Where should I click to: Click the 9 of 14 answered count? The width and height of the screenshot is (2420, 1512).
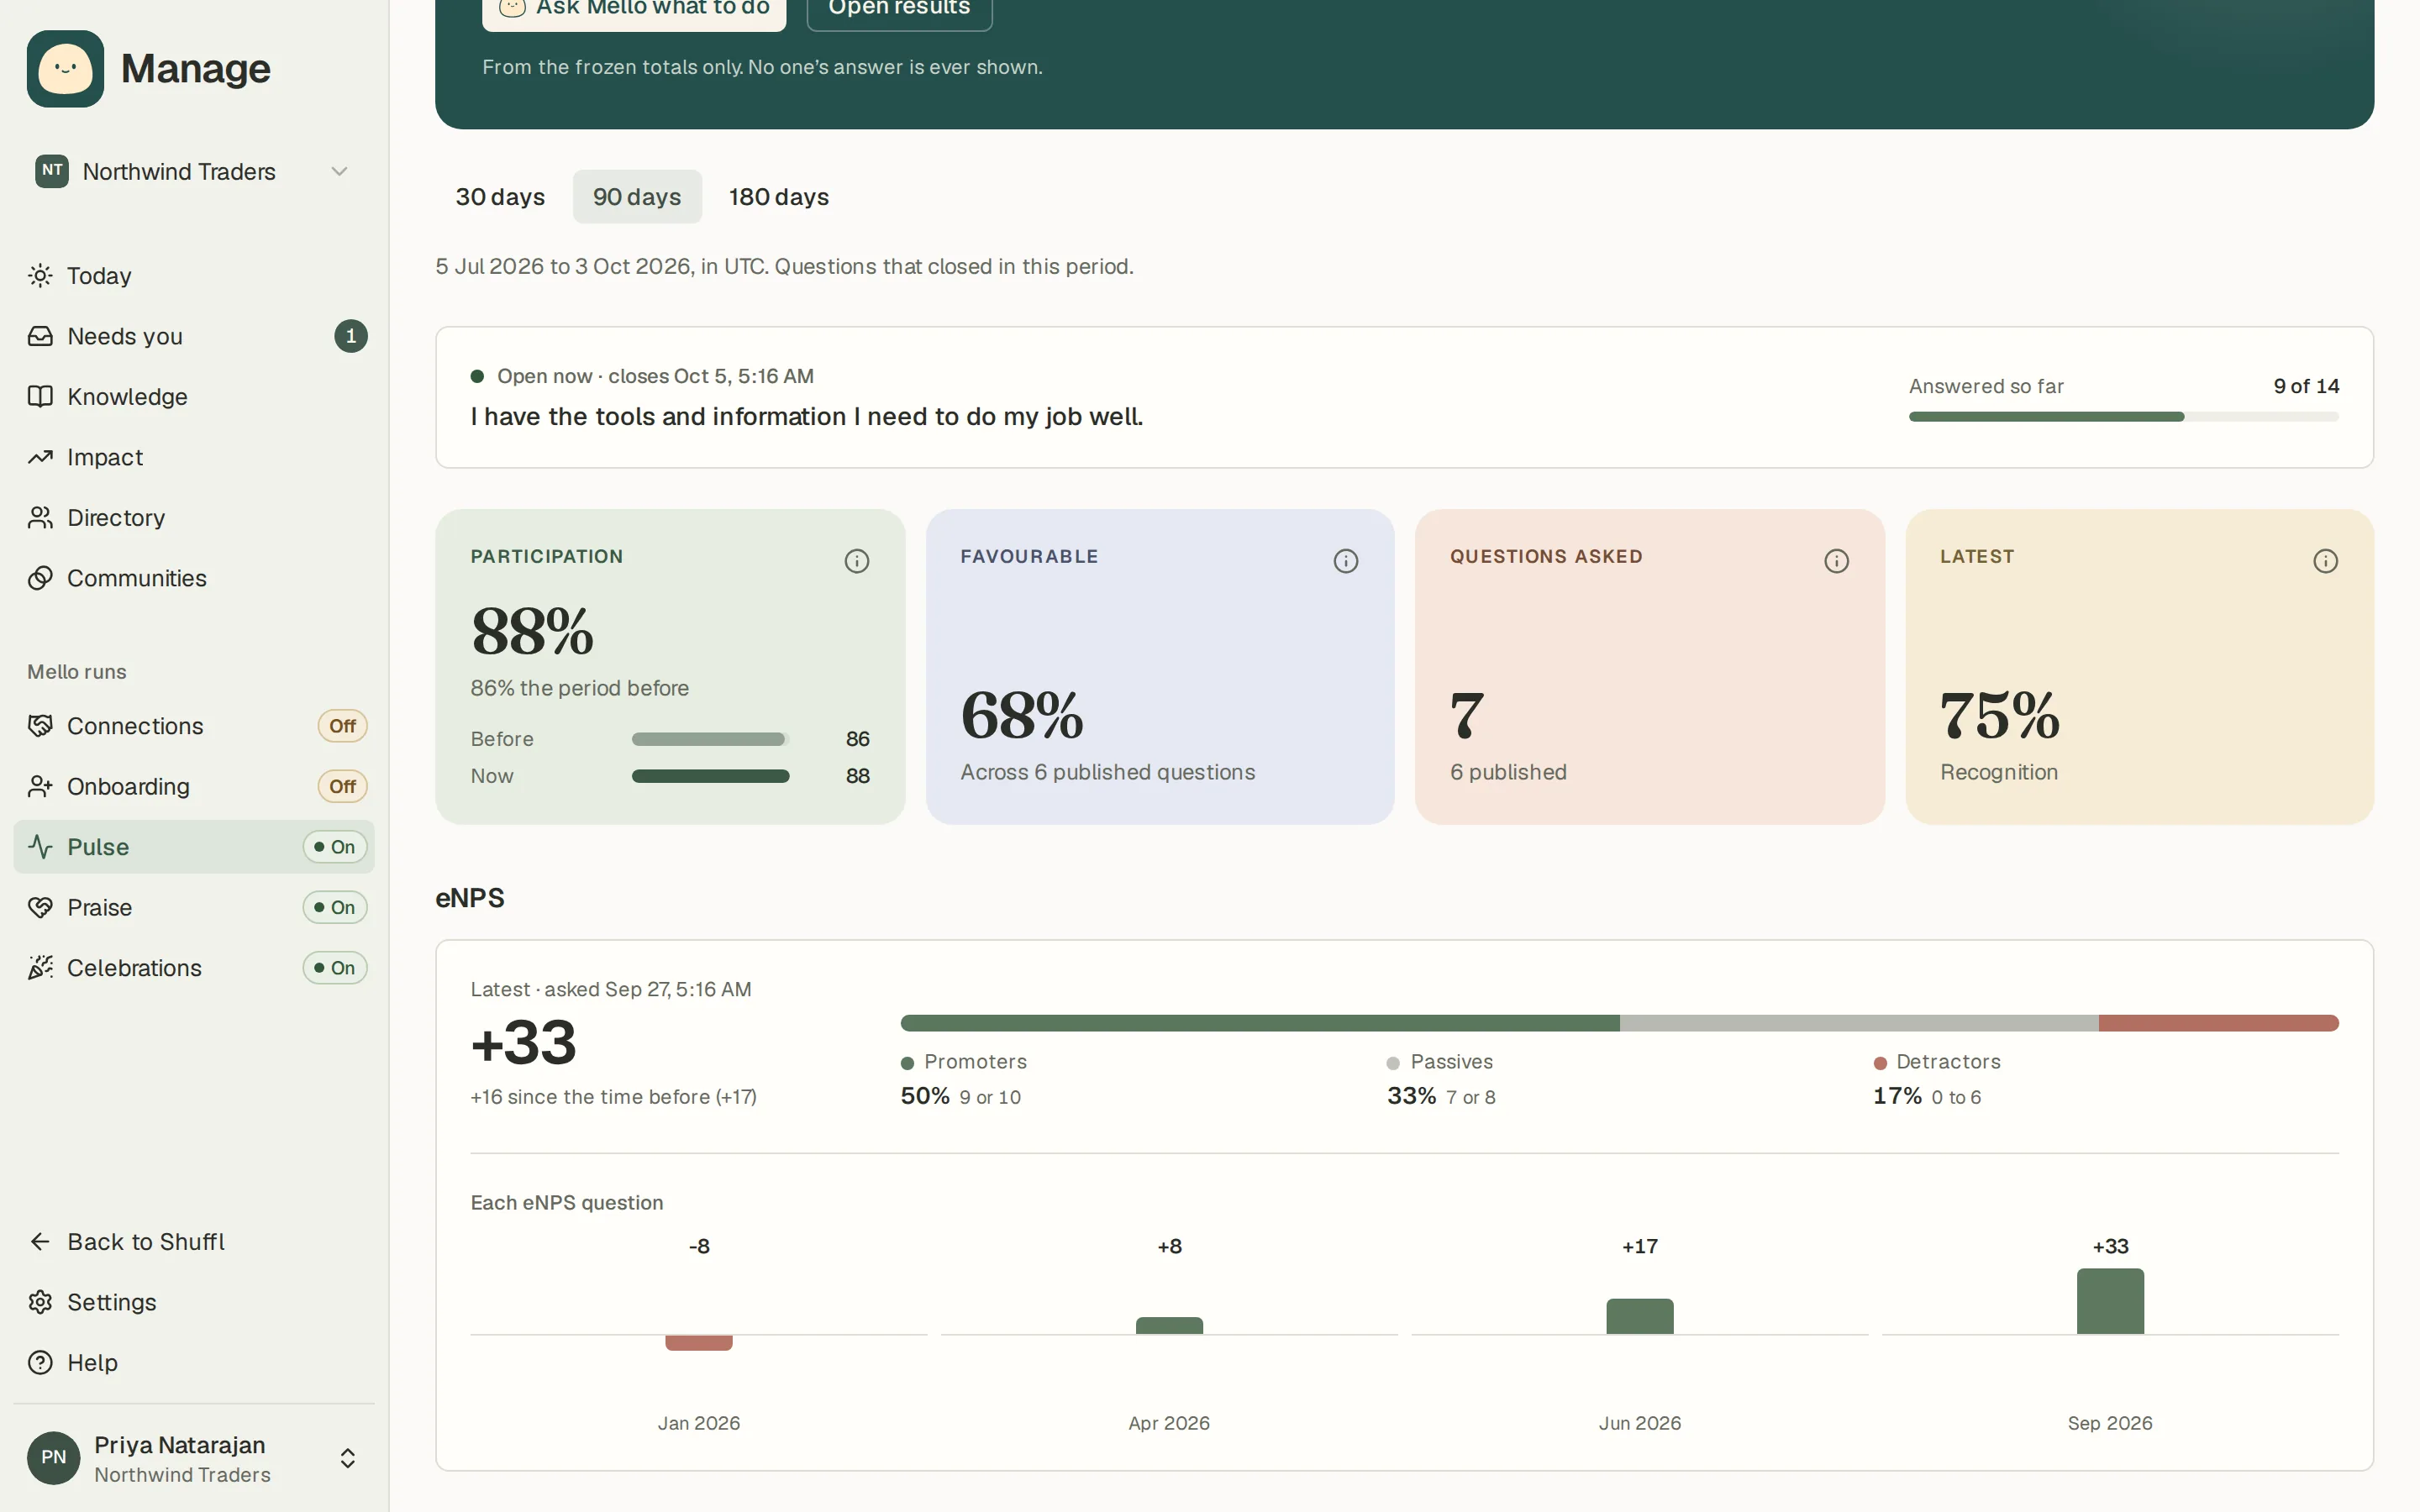click(2306, 386)
